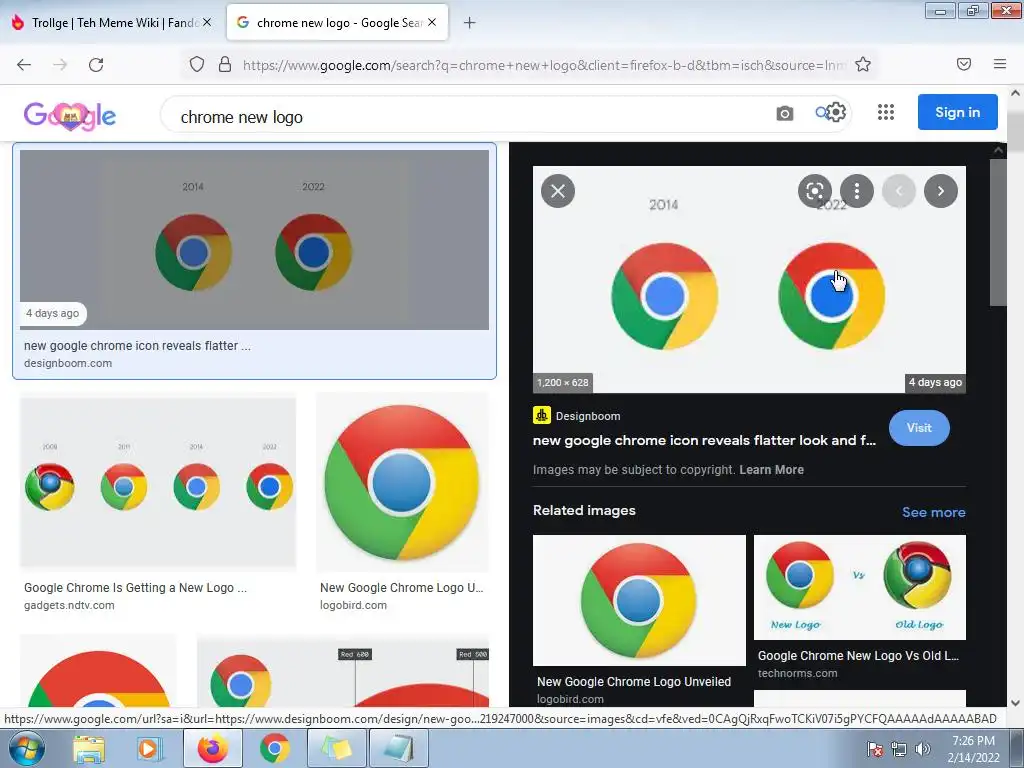The width and height of the screenshot is (1024, 768).
Task: Search by image using camera icon
Action: 784,114
